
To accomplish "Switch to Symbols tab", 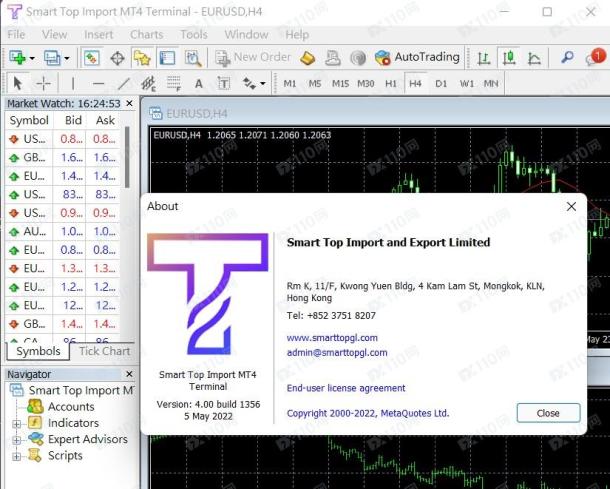I will [38, 351].
